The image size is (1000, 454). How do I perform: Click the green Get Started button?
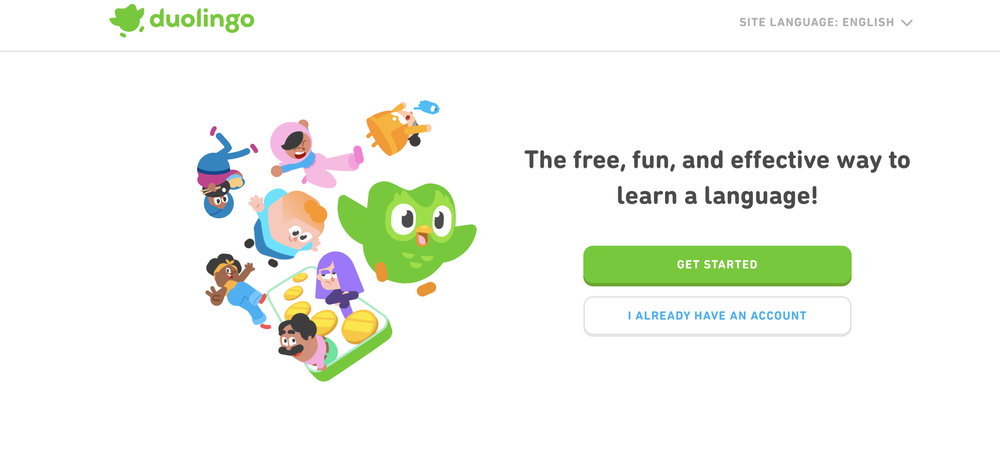click(717, 265)
